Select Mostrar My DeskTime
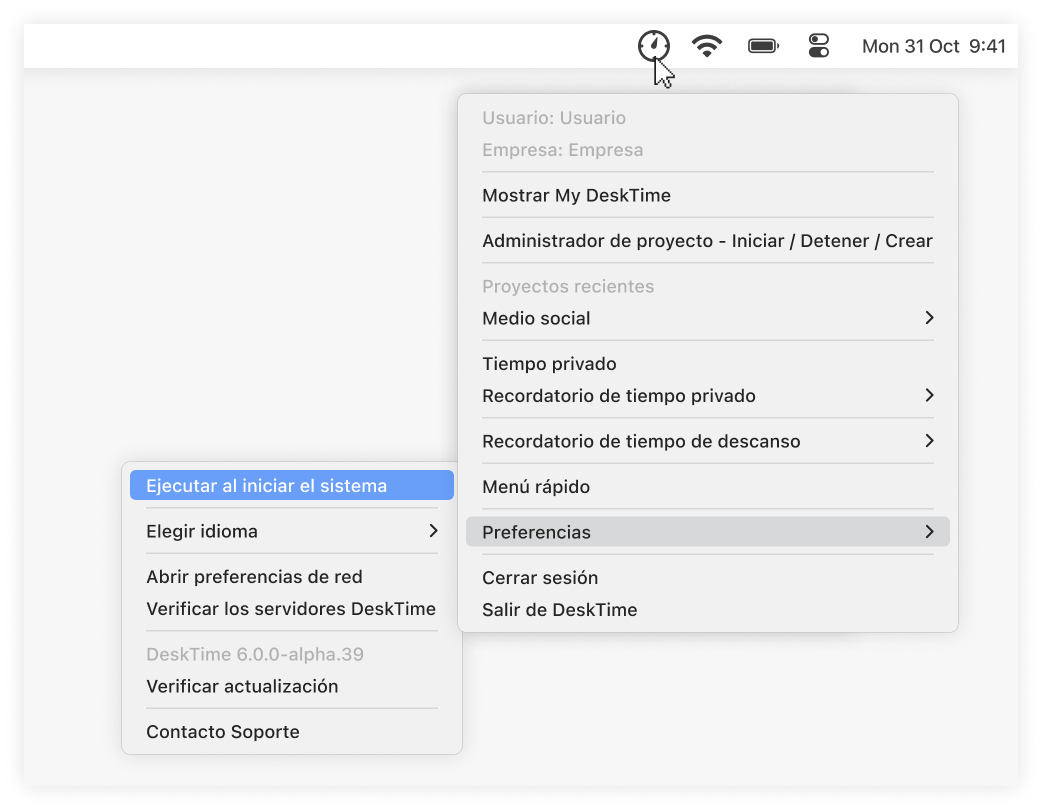The width and height of the screenshot is (1042, 810). tap(708, 195)
